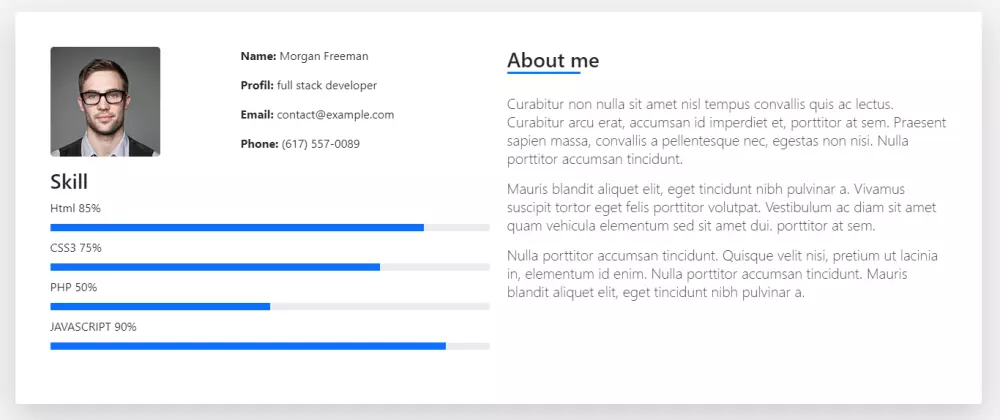Select the full stack developer profile text
1000x420 pixels.
tap(327, 86)
